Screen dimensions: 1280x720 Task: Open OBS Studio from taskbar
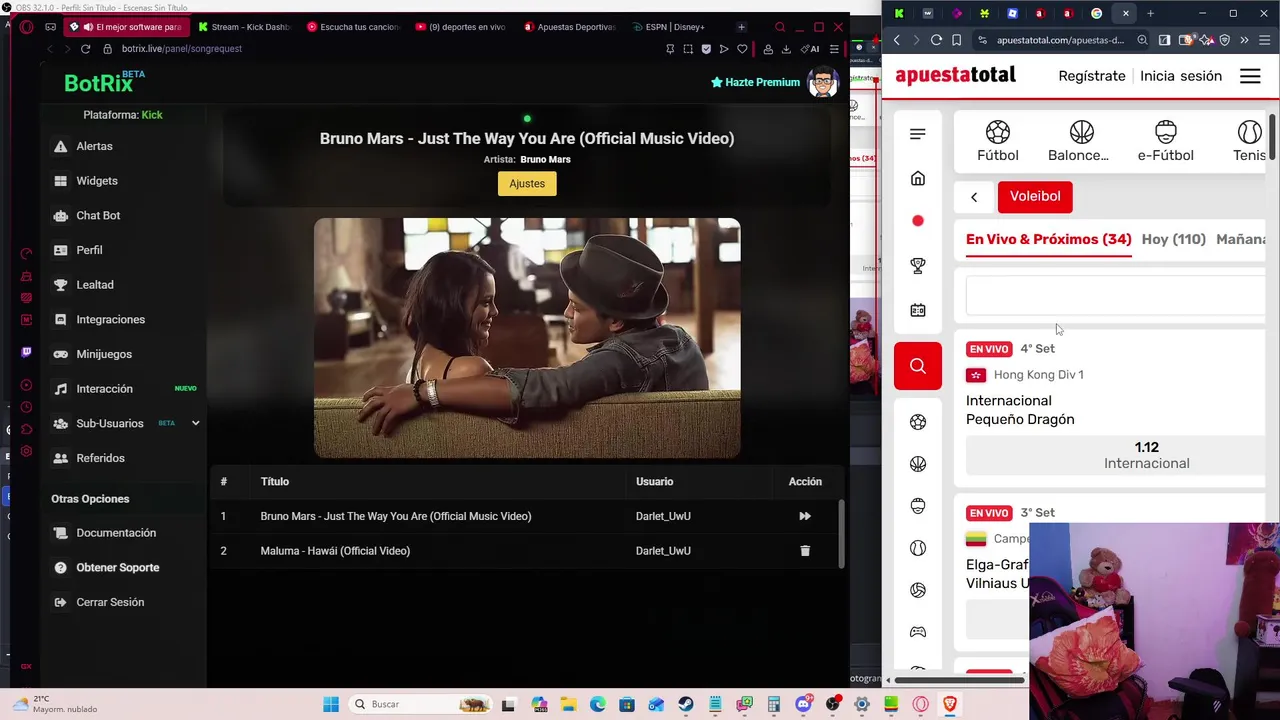[x=833, y=704]
